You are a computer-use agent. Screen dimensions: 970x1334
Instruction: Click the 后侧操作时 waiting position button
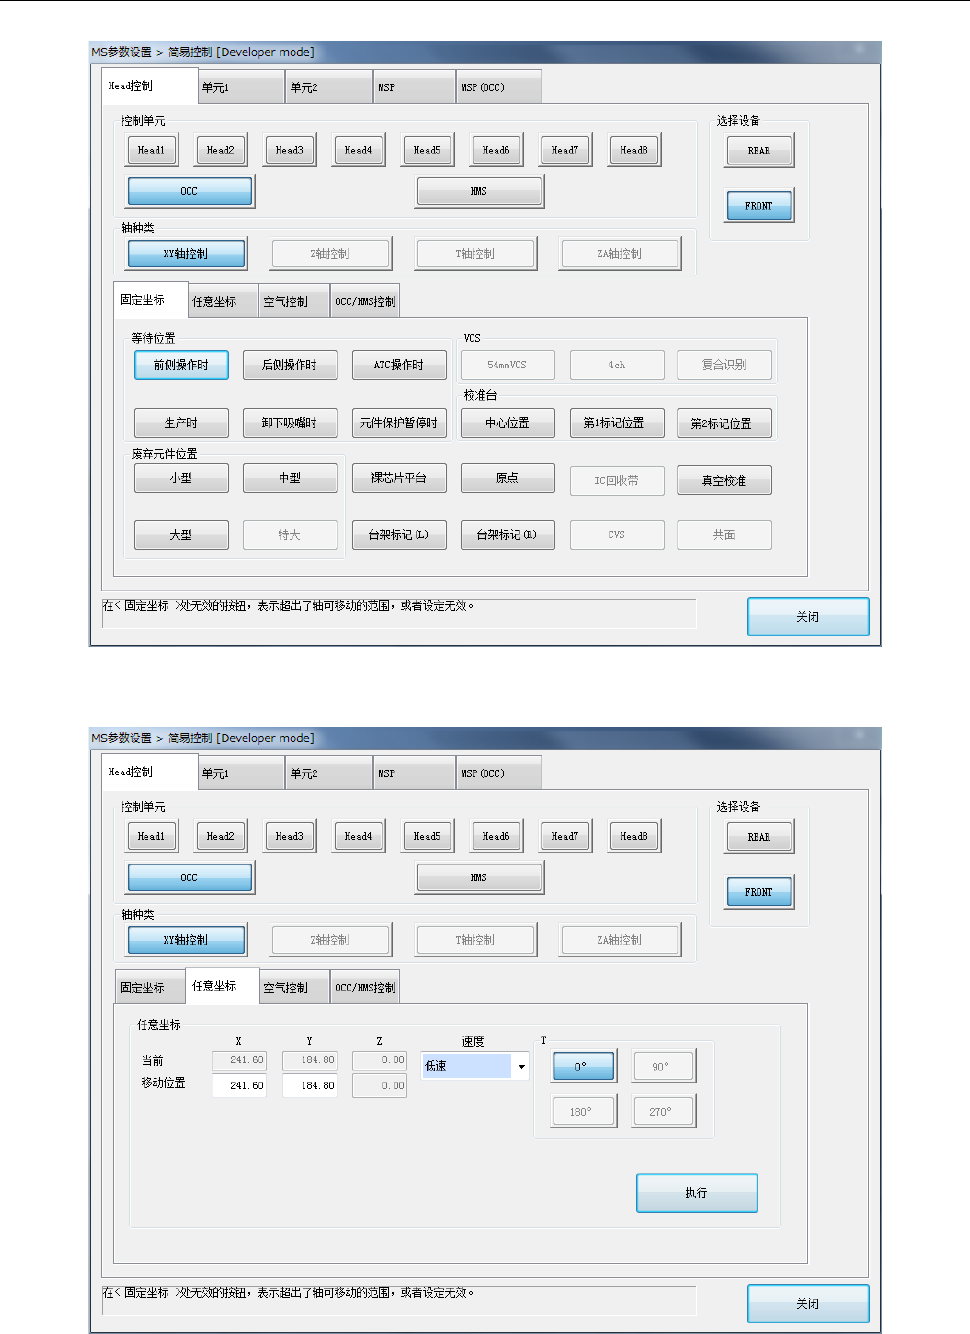[290, 365]
